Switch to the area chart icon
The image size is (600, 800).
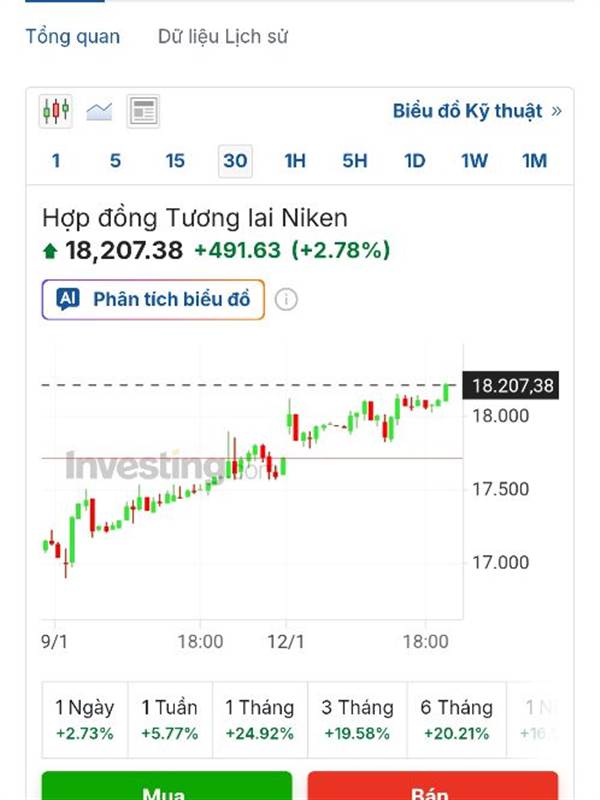coord(99,111)
